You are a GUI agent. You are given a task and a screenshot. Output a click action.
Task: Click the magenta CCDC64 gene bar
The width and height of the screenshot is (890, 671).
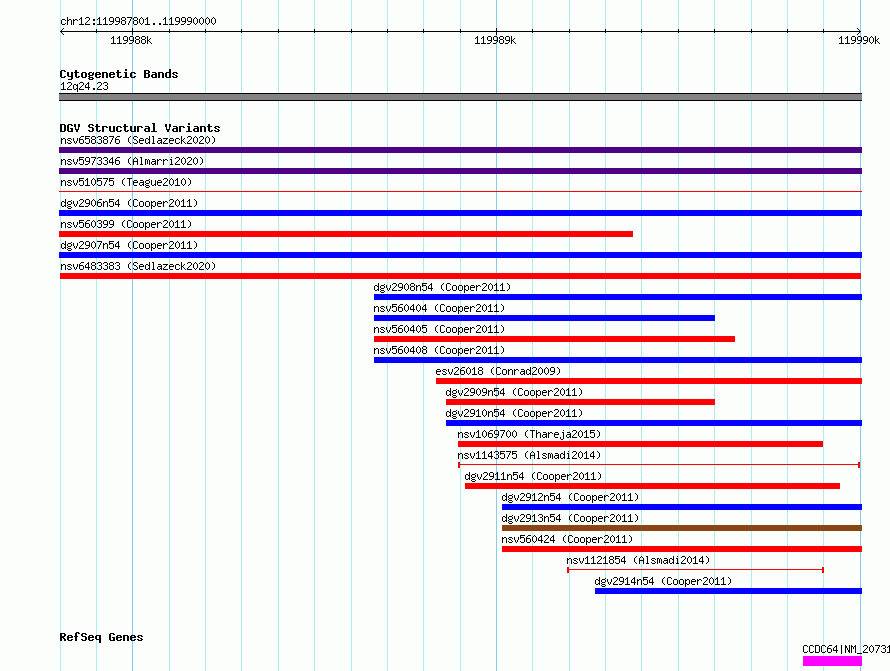832,661
